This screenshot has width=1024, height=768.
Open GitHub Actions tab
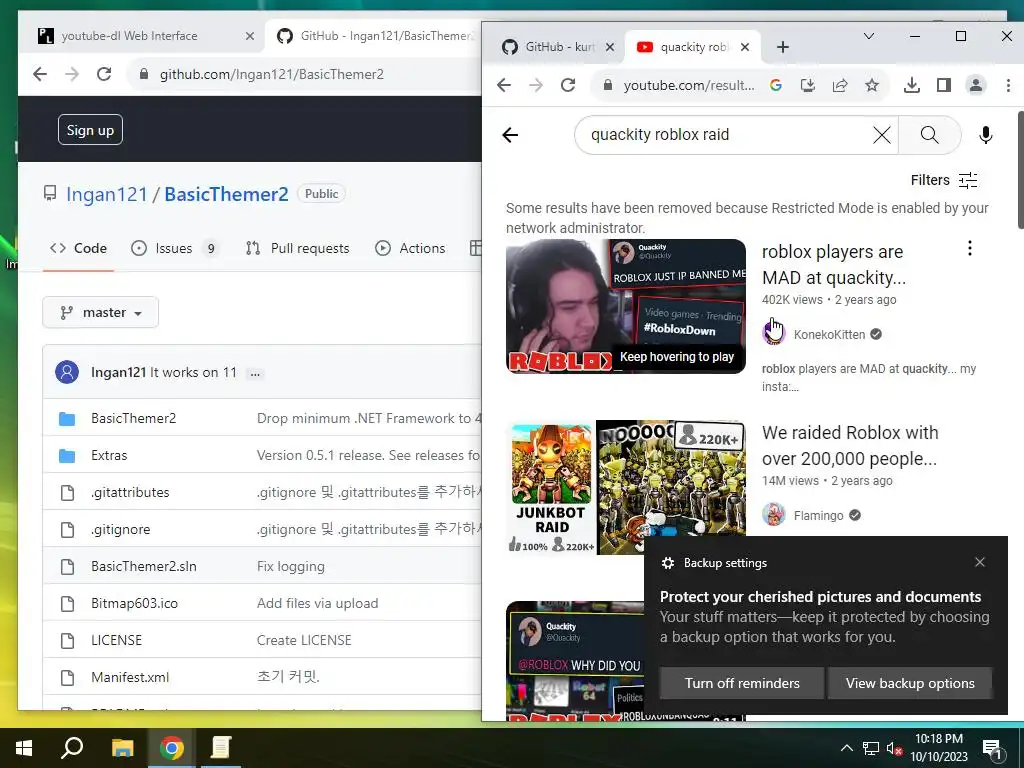pos(410,248)
